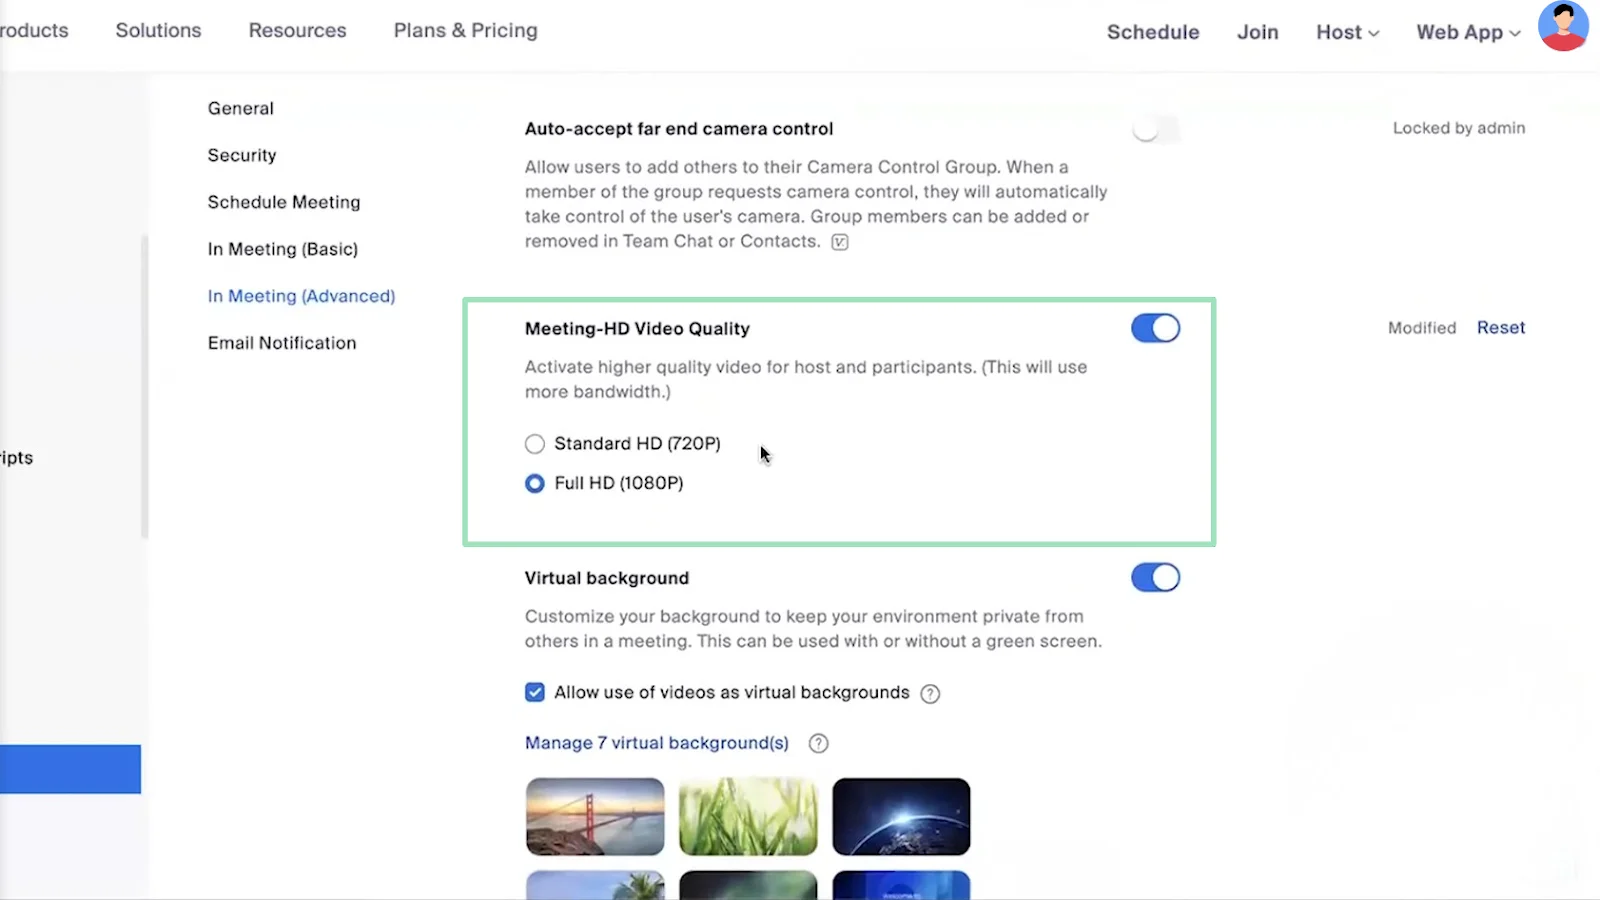Open the help tooltip next to Manage virtual backgrounds
1600x900 pixels.
pyautogui.click(x=818, y=743)
